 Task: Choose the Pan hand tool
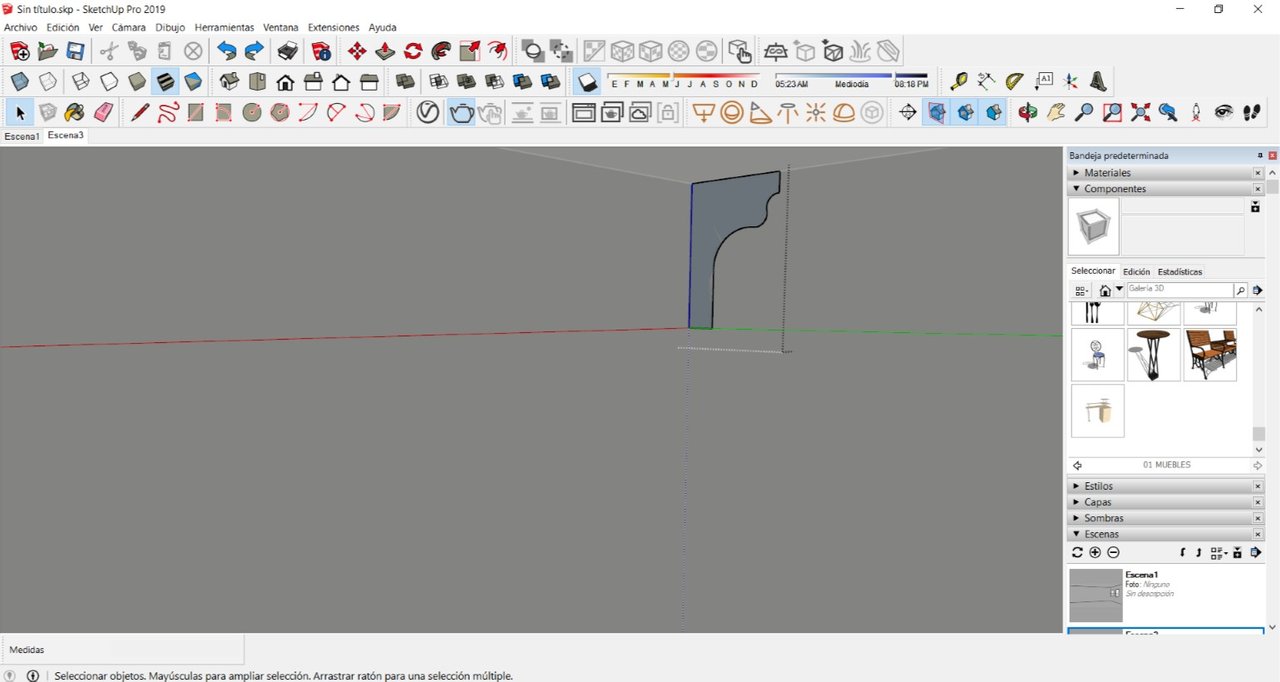tap(1056, 113)
